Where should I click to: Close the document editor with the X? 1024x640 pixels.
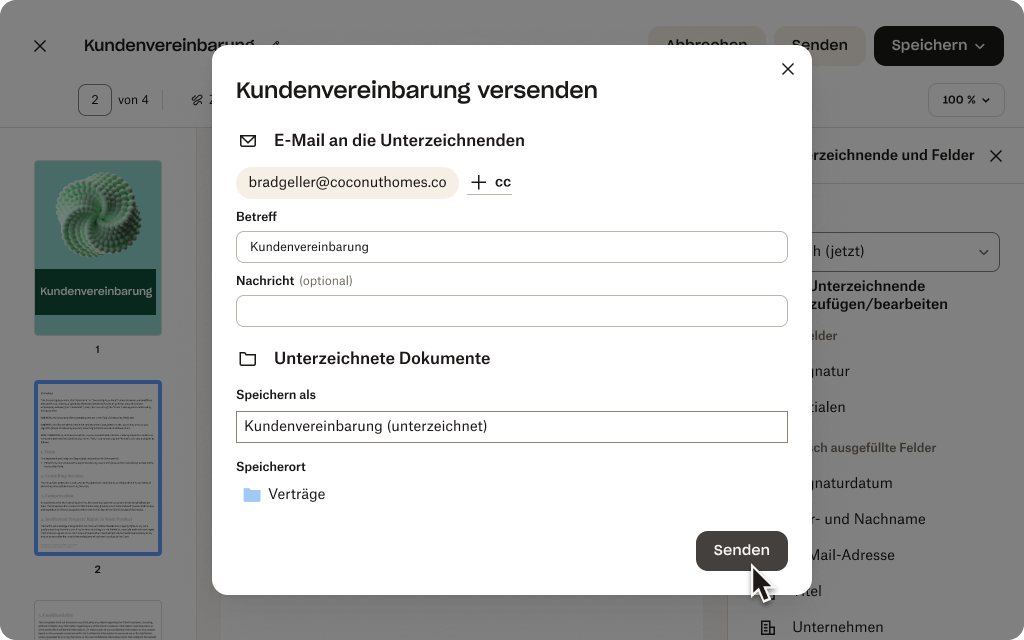pos(40,46)
